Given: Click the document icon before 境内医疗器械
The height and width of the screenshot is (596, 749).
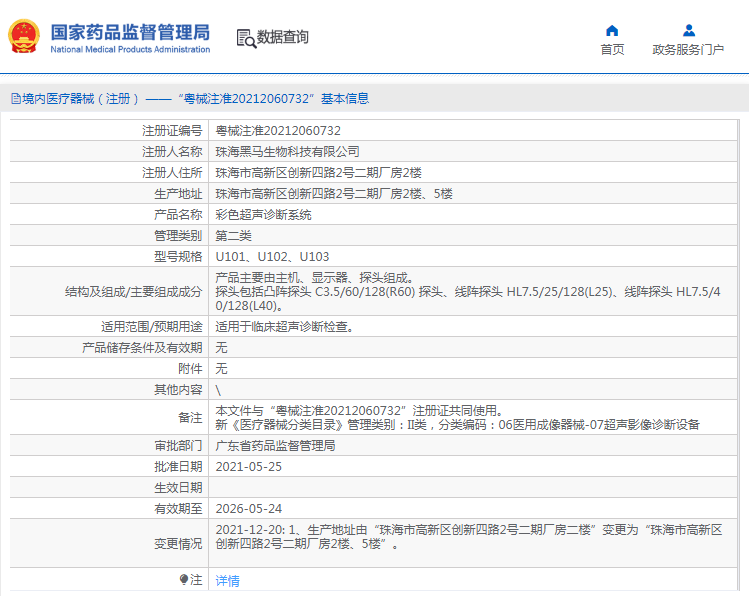Looking at the screenshot, I should tap(16, 99).
